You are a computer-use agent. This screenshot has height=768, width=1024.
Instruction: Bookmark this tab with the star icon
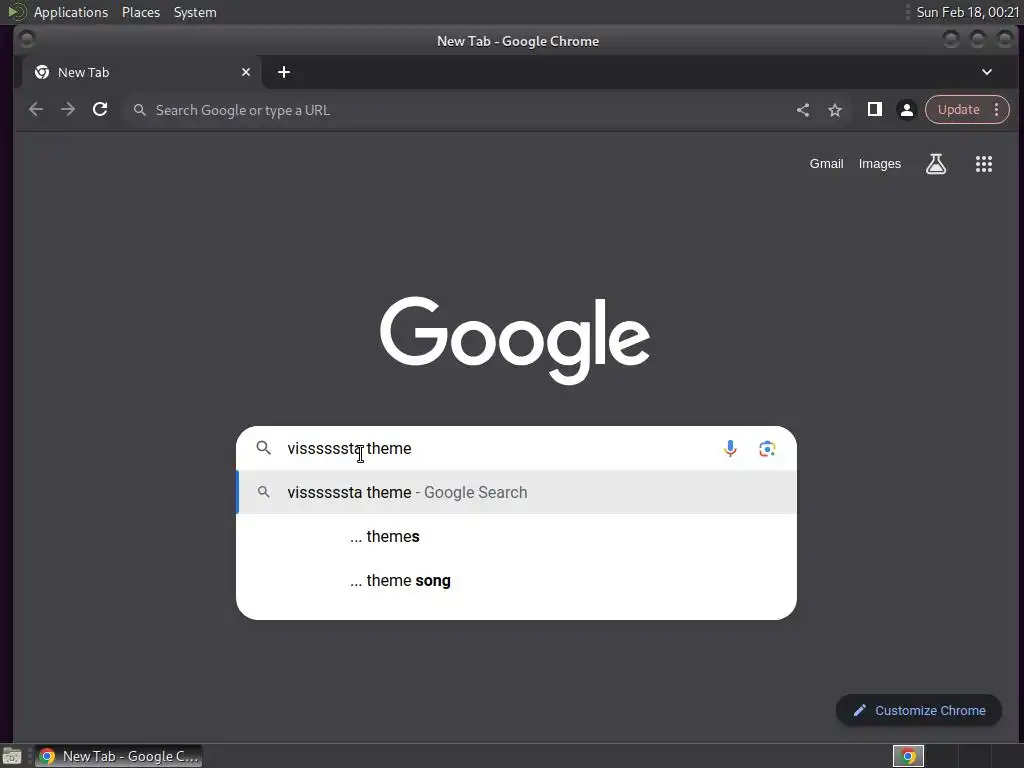(x=835, y=110)
